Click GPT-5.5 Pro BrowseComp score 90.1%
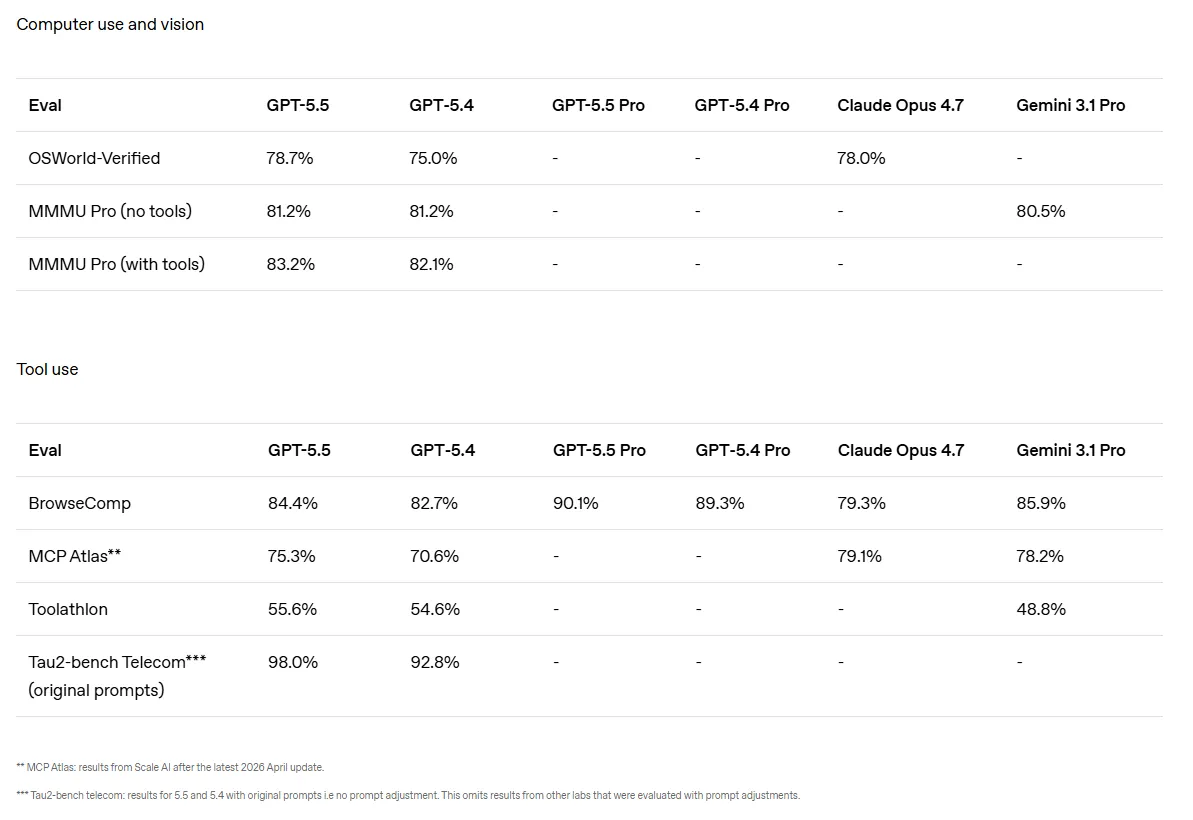The height and width of the screenshot is (820, 1193). tap(576, 504)
